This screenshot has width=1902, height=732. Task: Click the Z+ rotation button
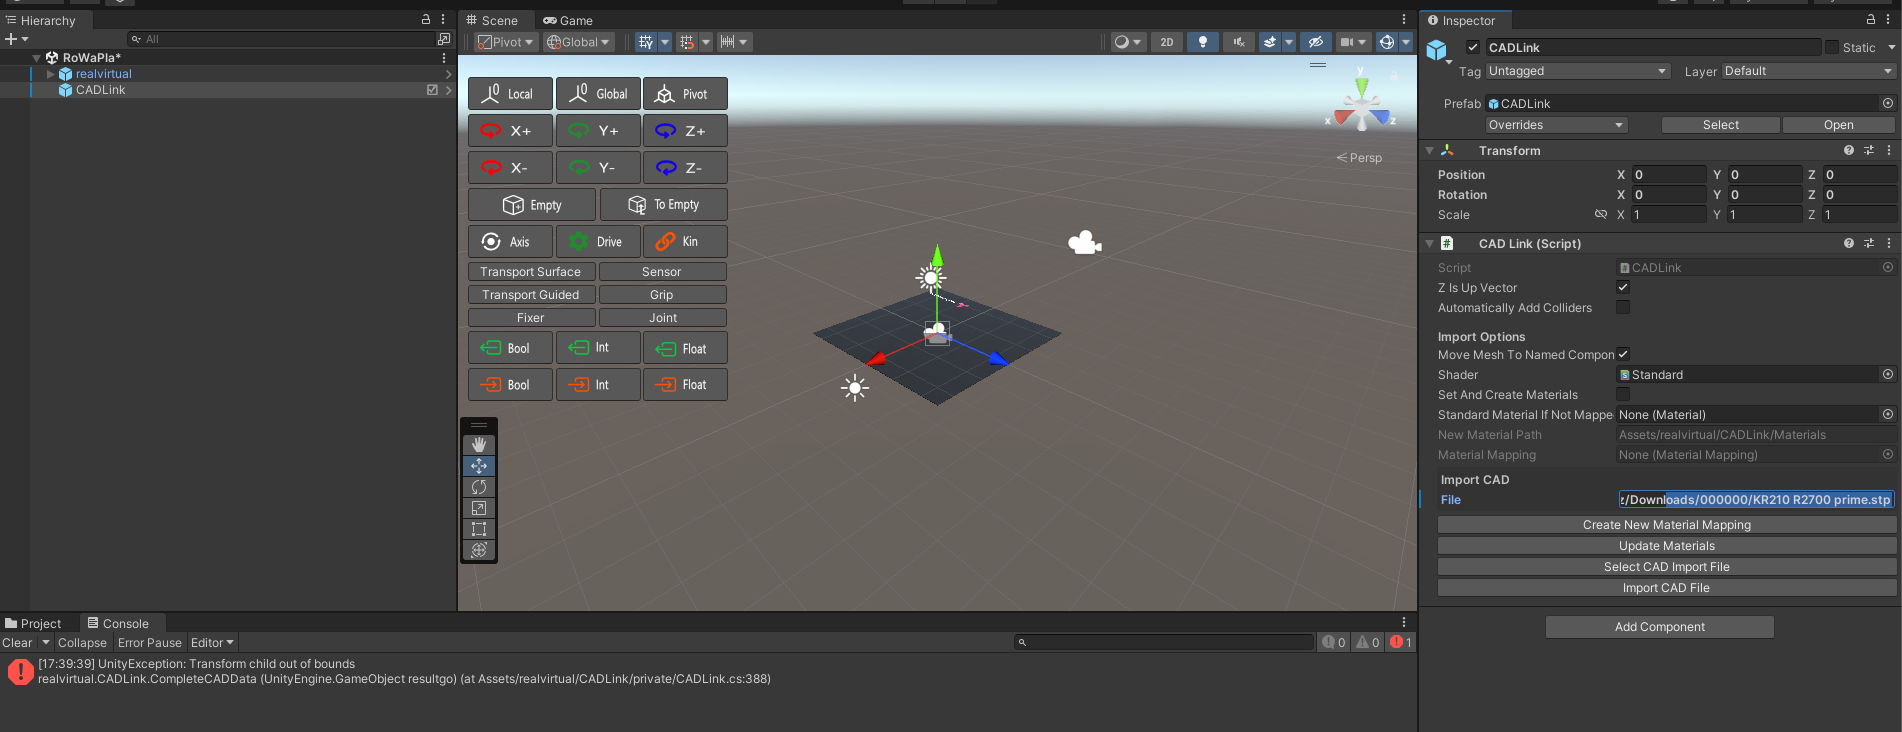[685, 131]
